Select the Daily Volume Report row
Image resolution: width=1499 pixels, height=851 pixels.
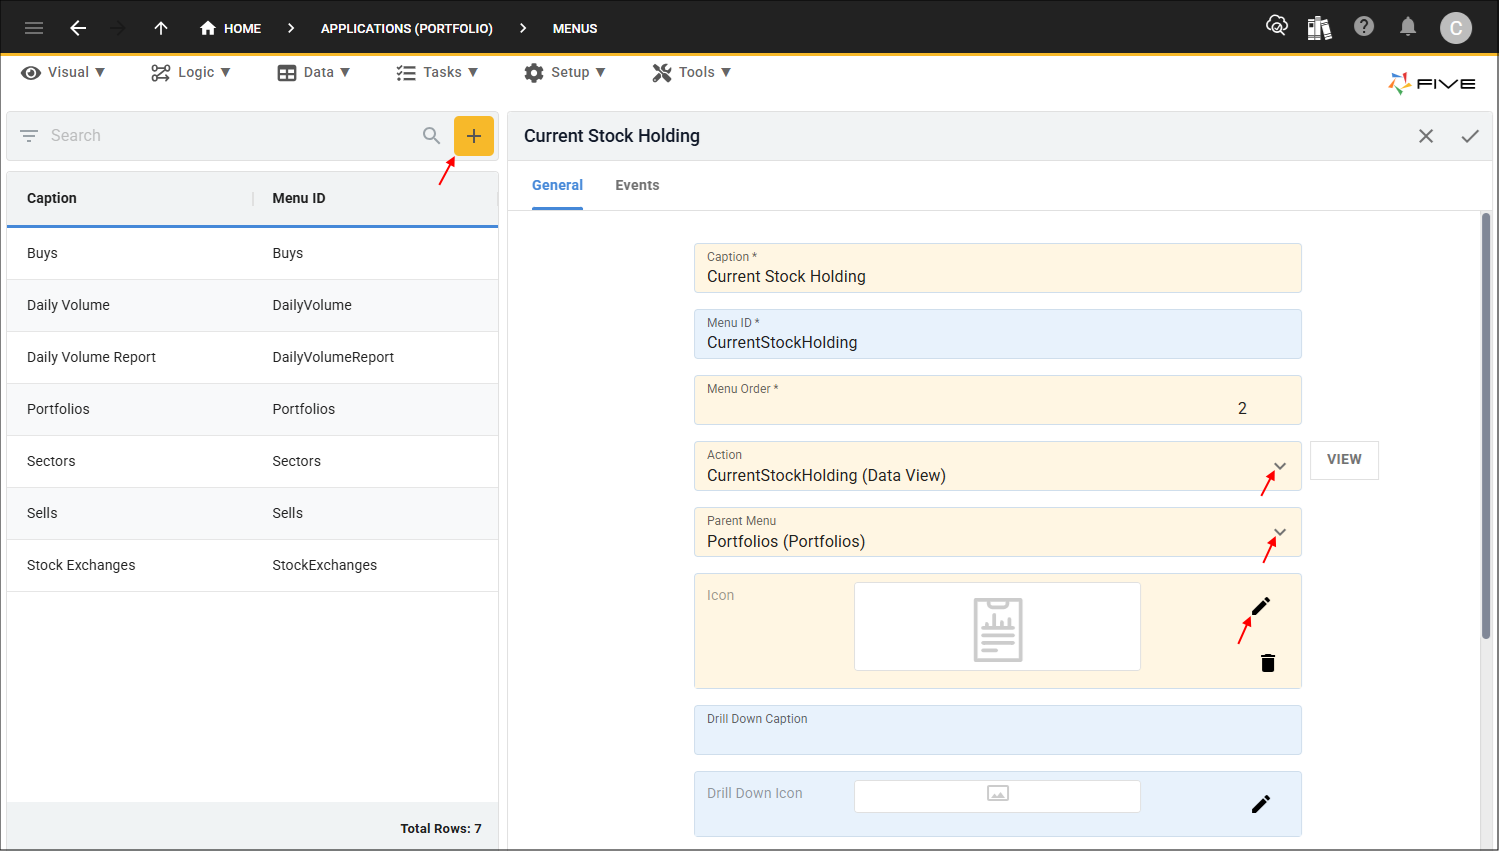252,357
